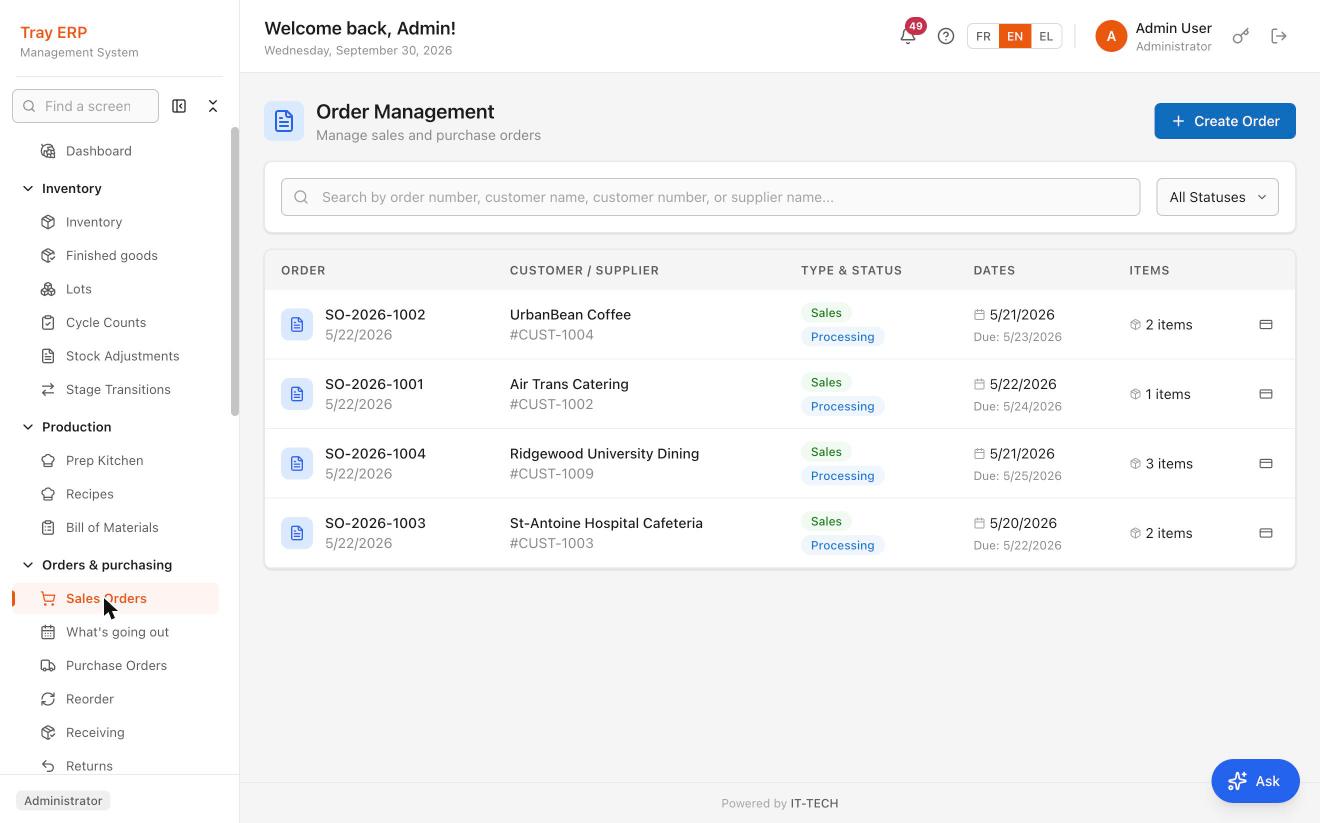This screenshot has width=1320, height=823.
Task: Click customer name UrbanBean Coffee
Action: point(570,314)
